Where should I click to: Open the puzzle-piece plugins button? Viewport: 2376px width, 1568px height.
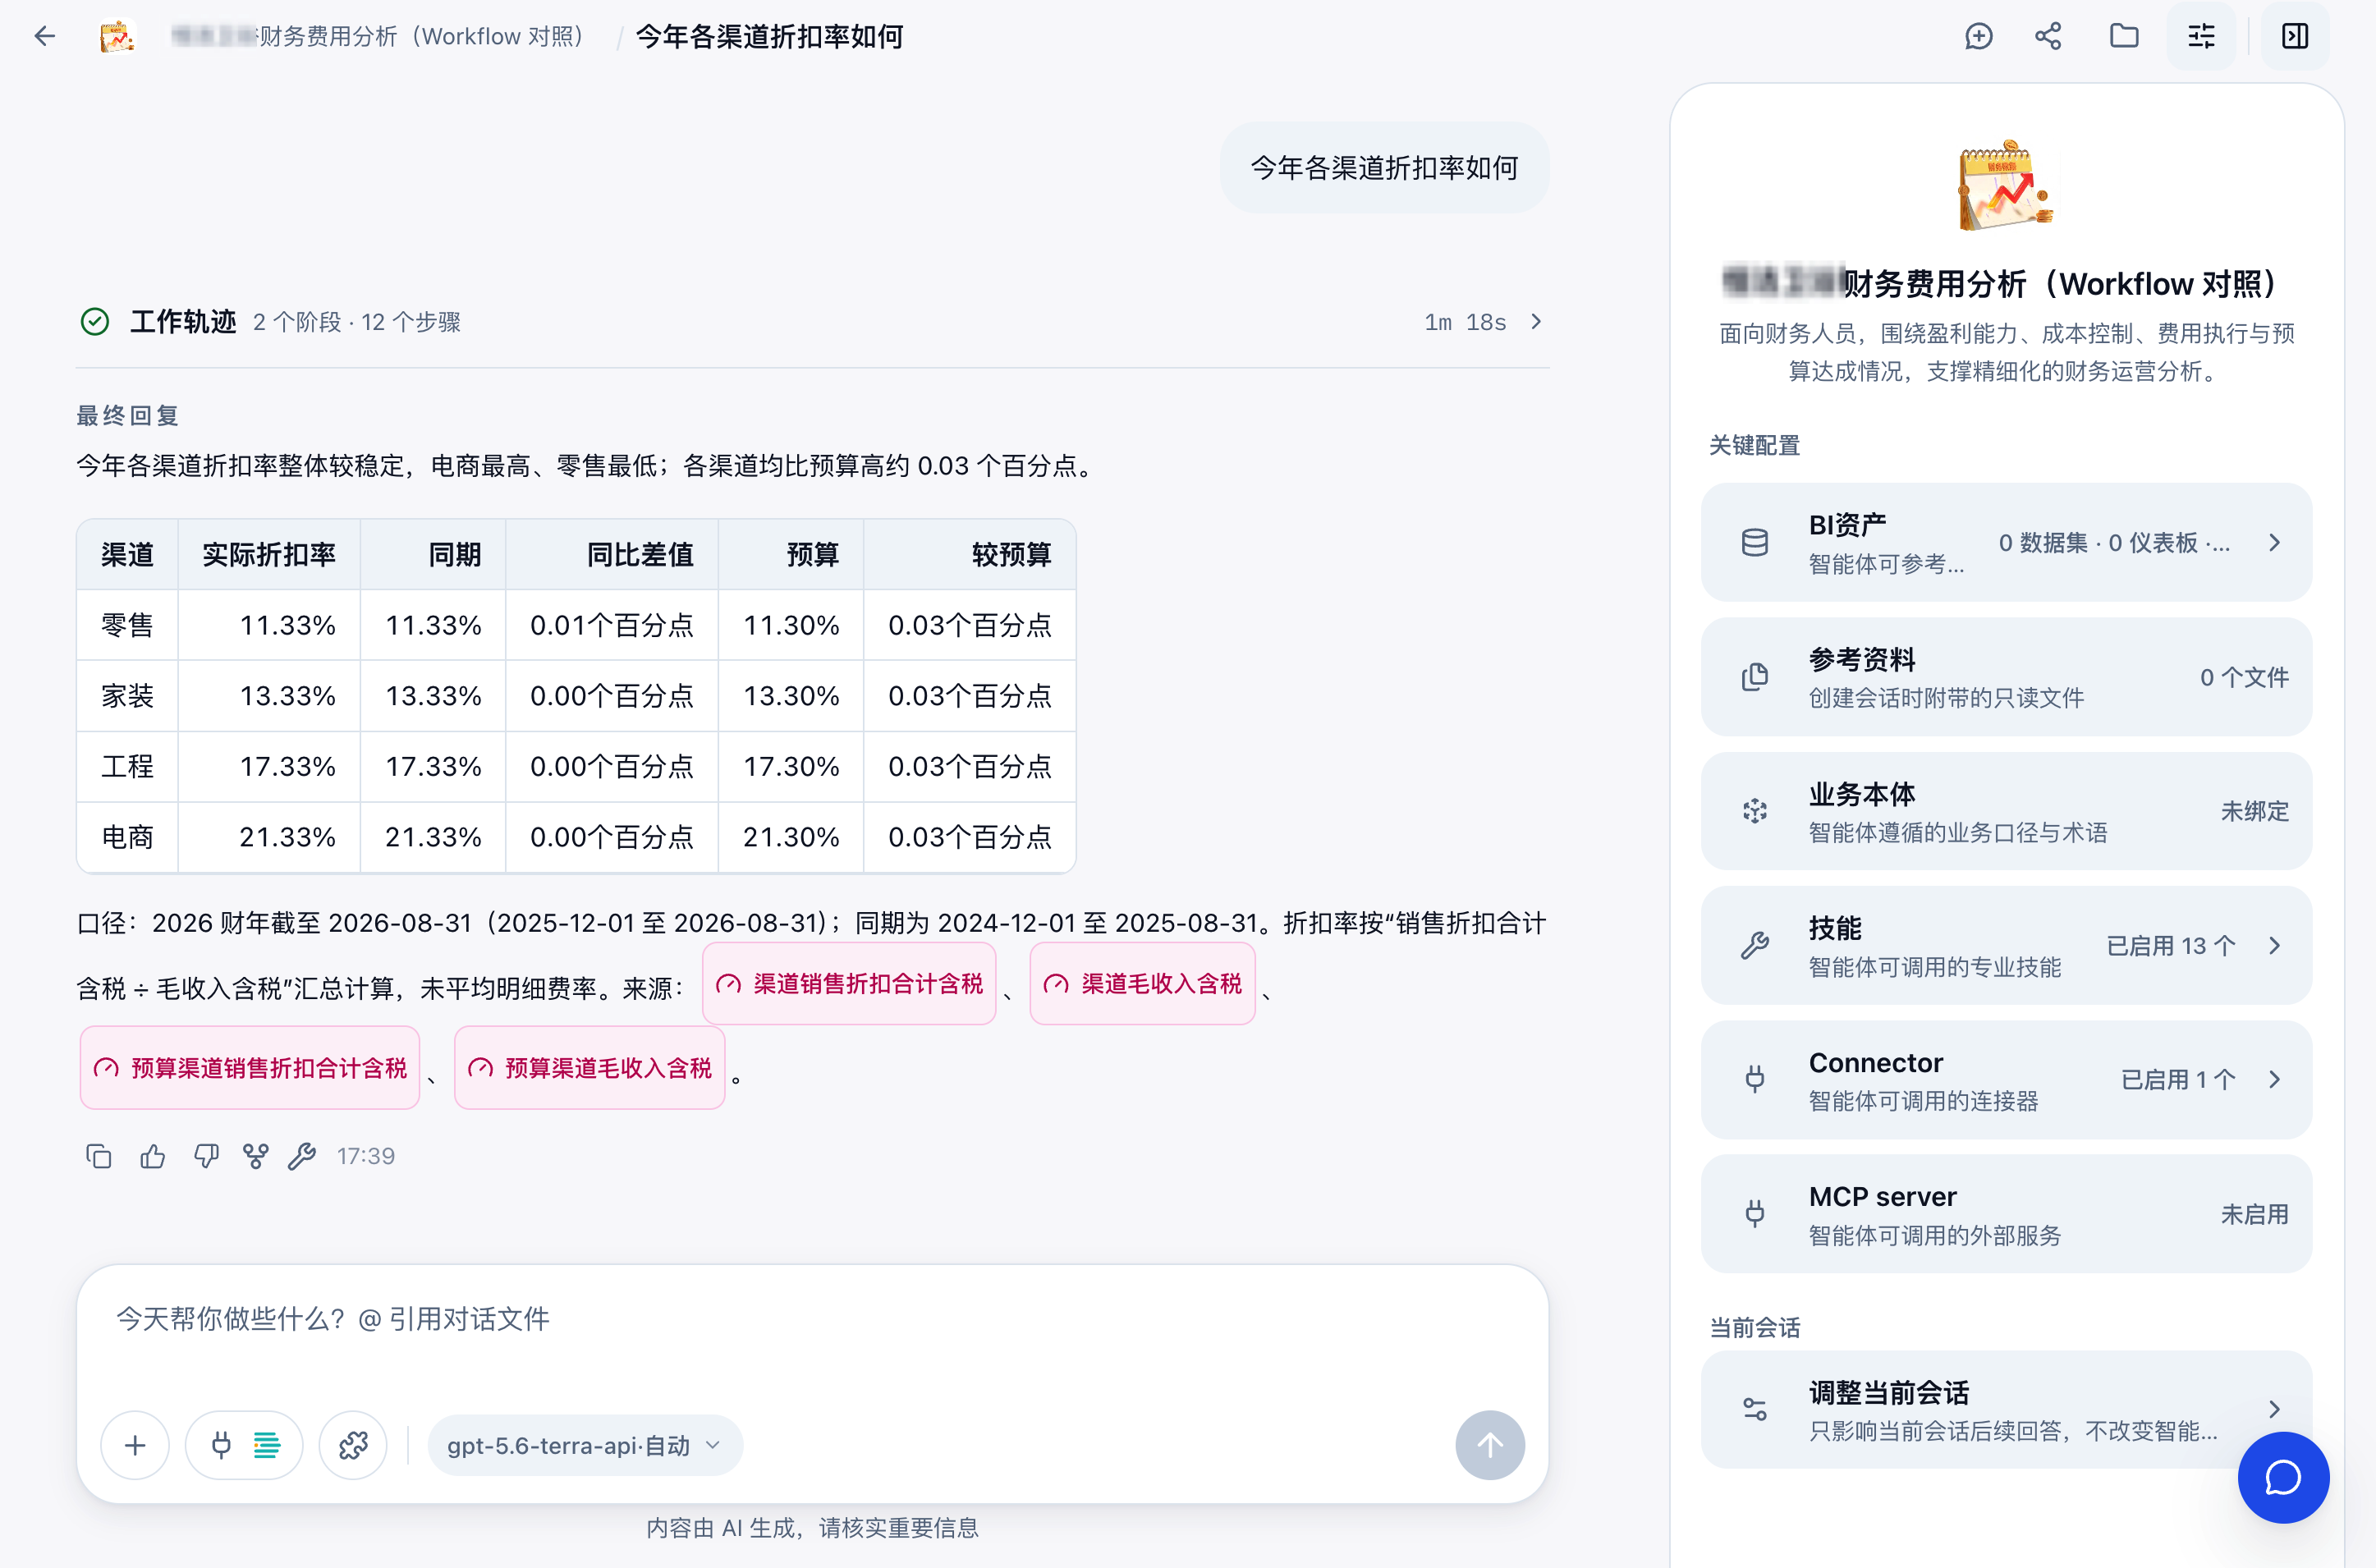click(x=353, y=1445)
